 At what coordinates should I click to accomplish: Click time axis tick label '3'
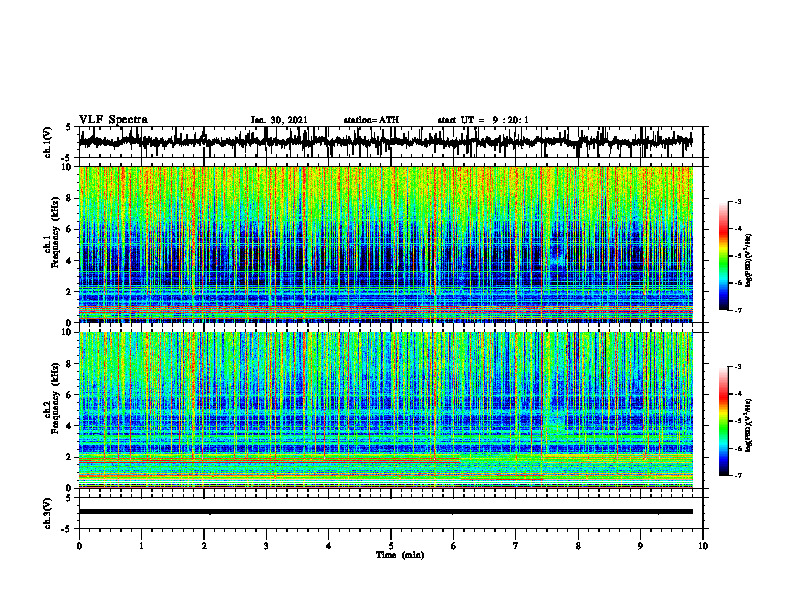(x=266, y=546)
